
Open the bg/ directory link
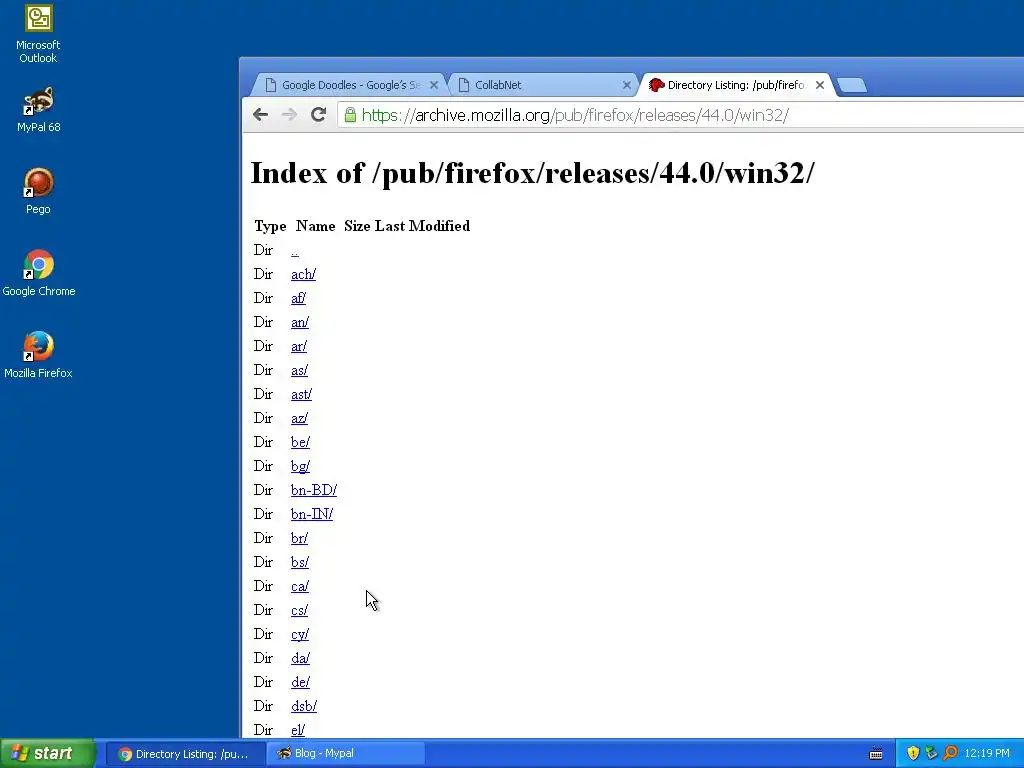click(300, 466)
